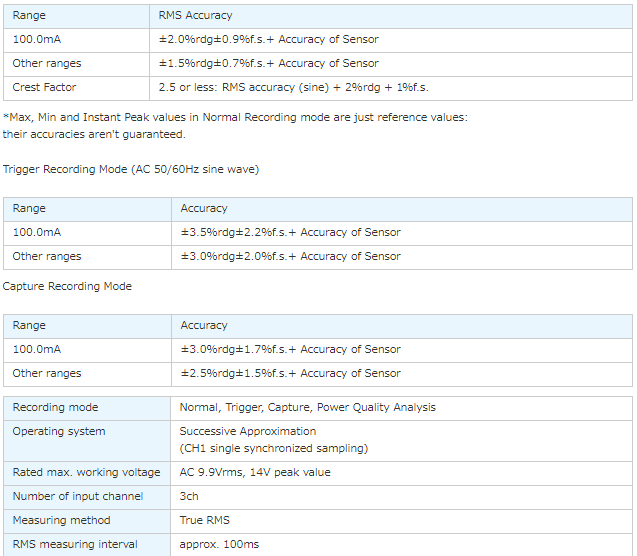
Task: Click the ±1.5%rdg±0.7%f.s. accuracy cell
Action: [268, 64]
